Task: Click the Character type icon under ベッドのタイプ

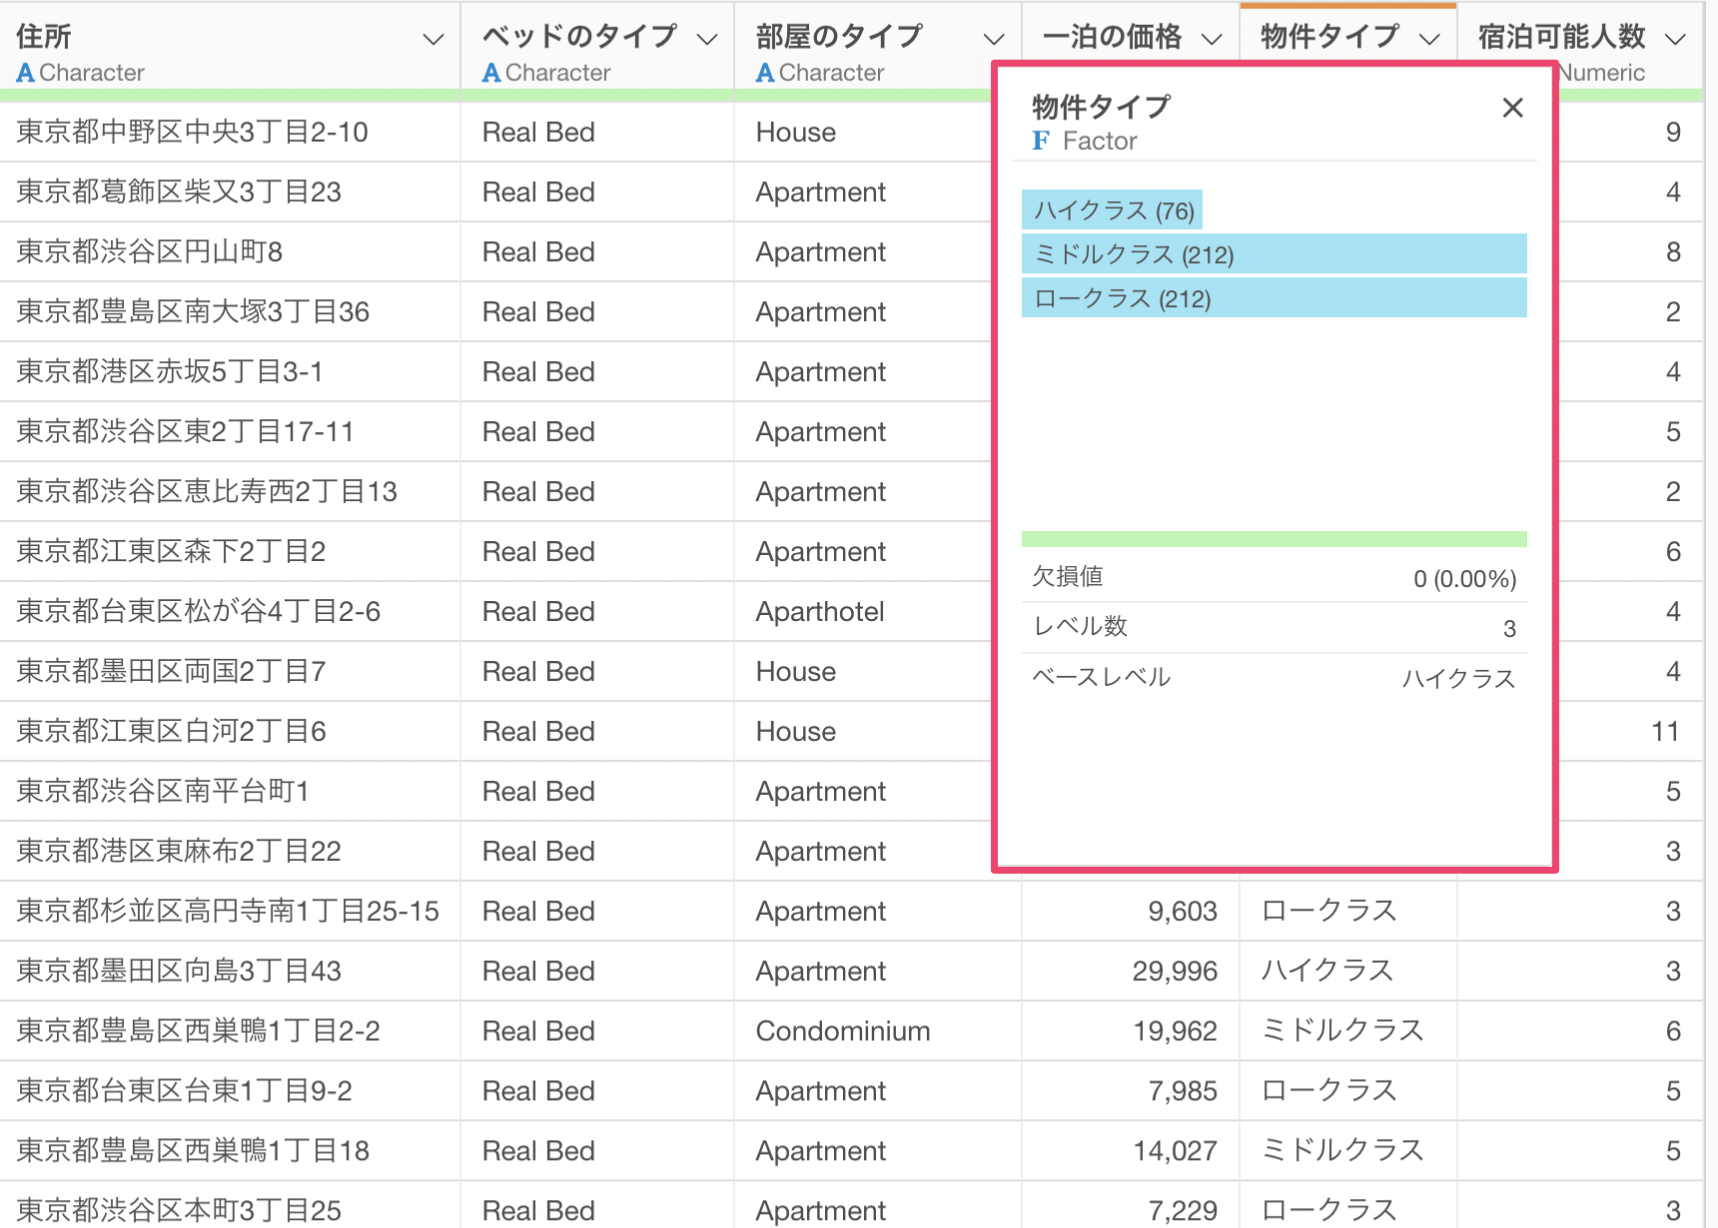Action: [x=491, y=73]
